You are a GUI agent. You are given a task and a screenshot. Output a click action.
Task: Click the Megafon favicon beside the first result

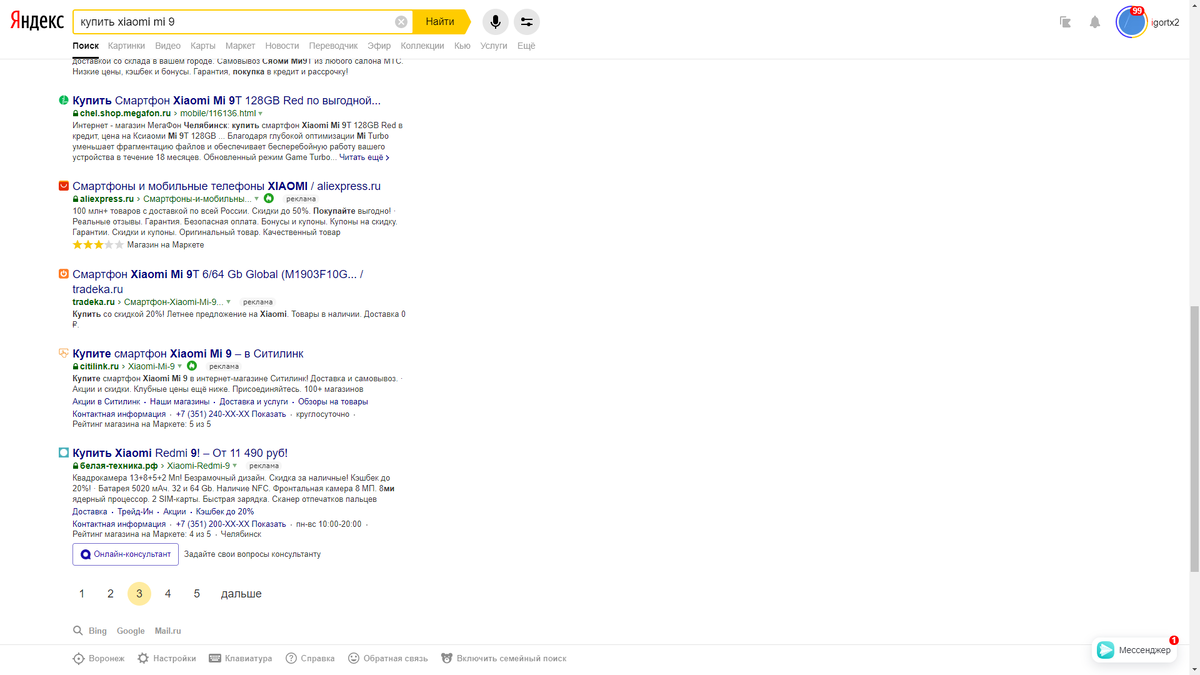(64, 100)
